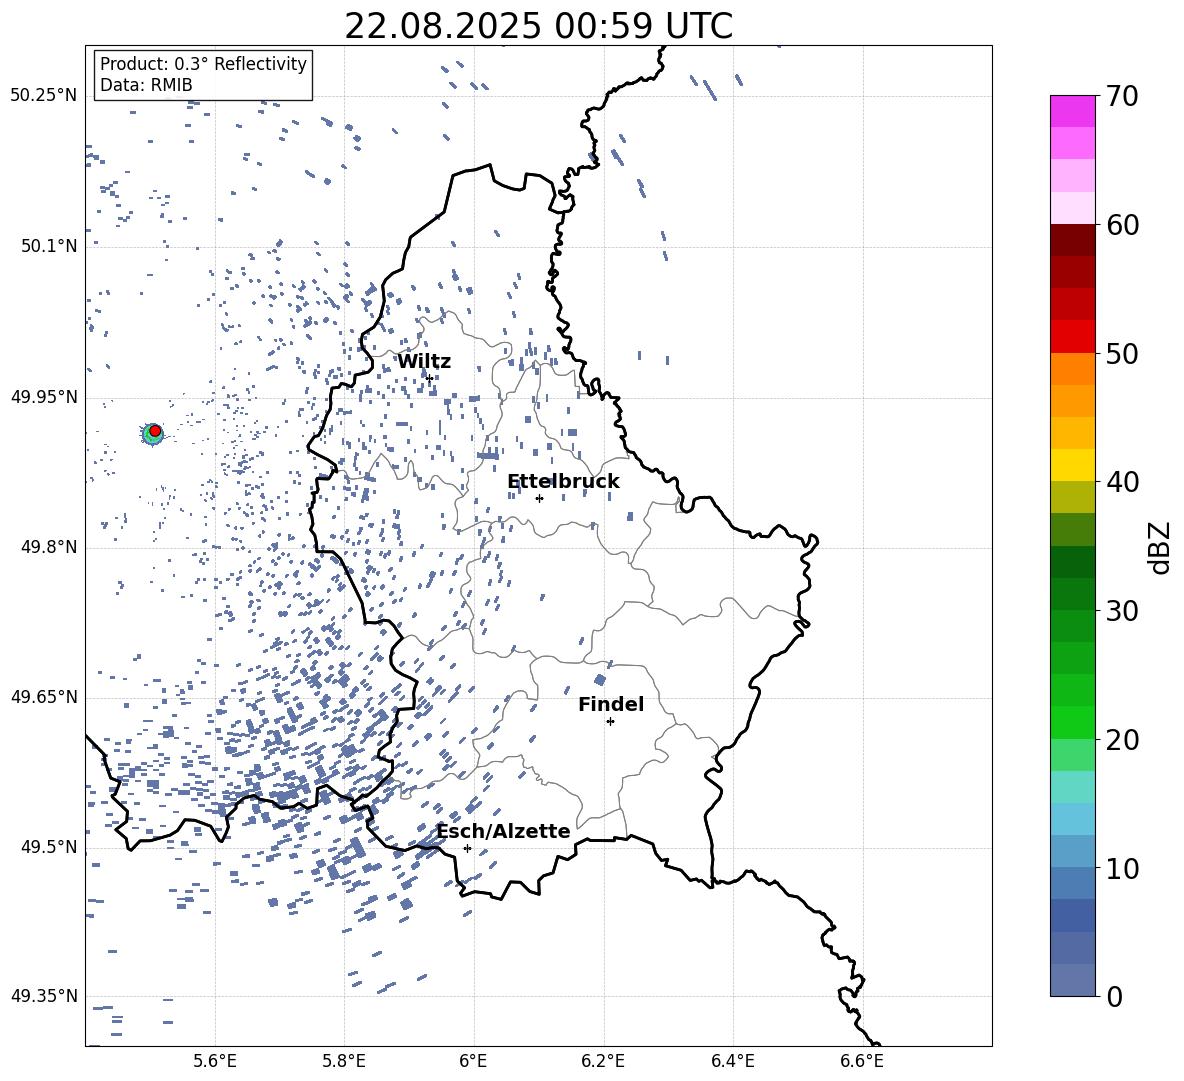This screenshot has height=1081, width=1184.
Task: Click the Esch/Alzette city label
Action: point(503,831)
